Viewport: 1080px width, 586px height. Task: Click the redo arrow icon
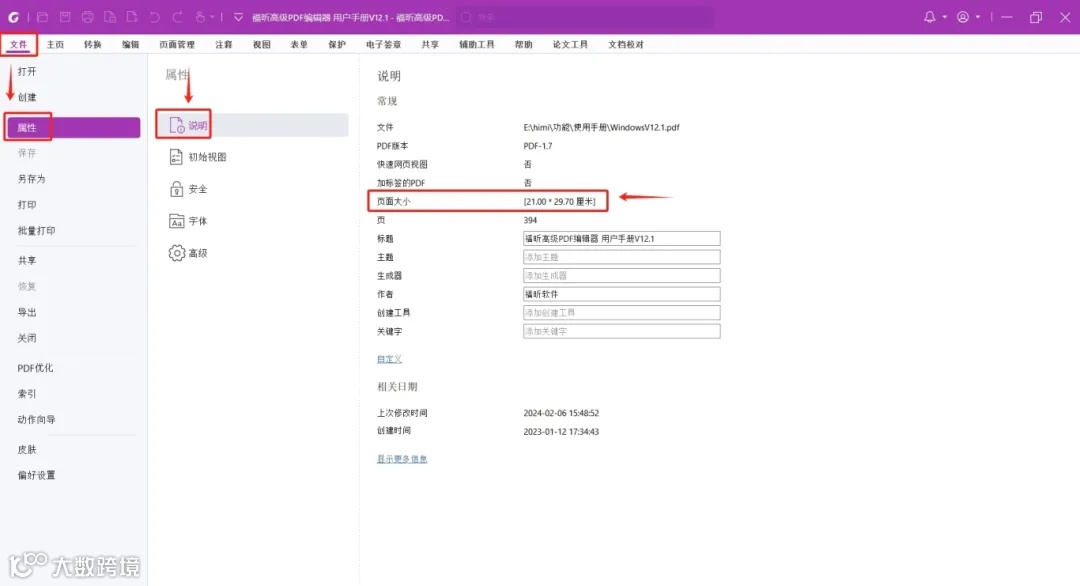177,17
